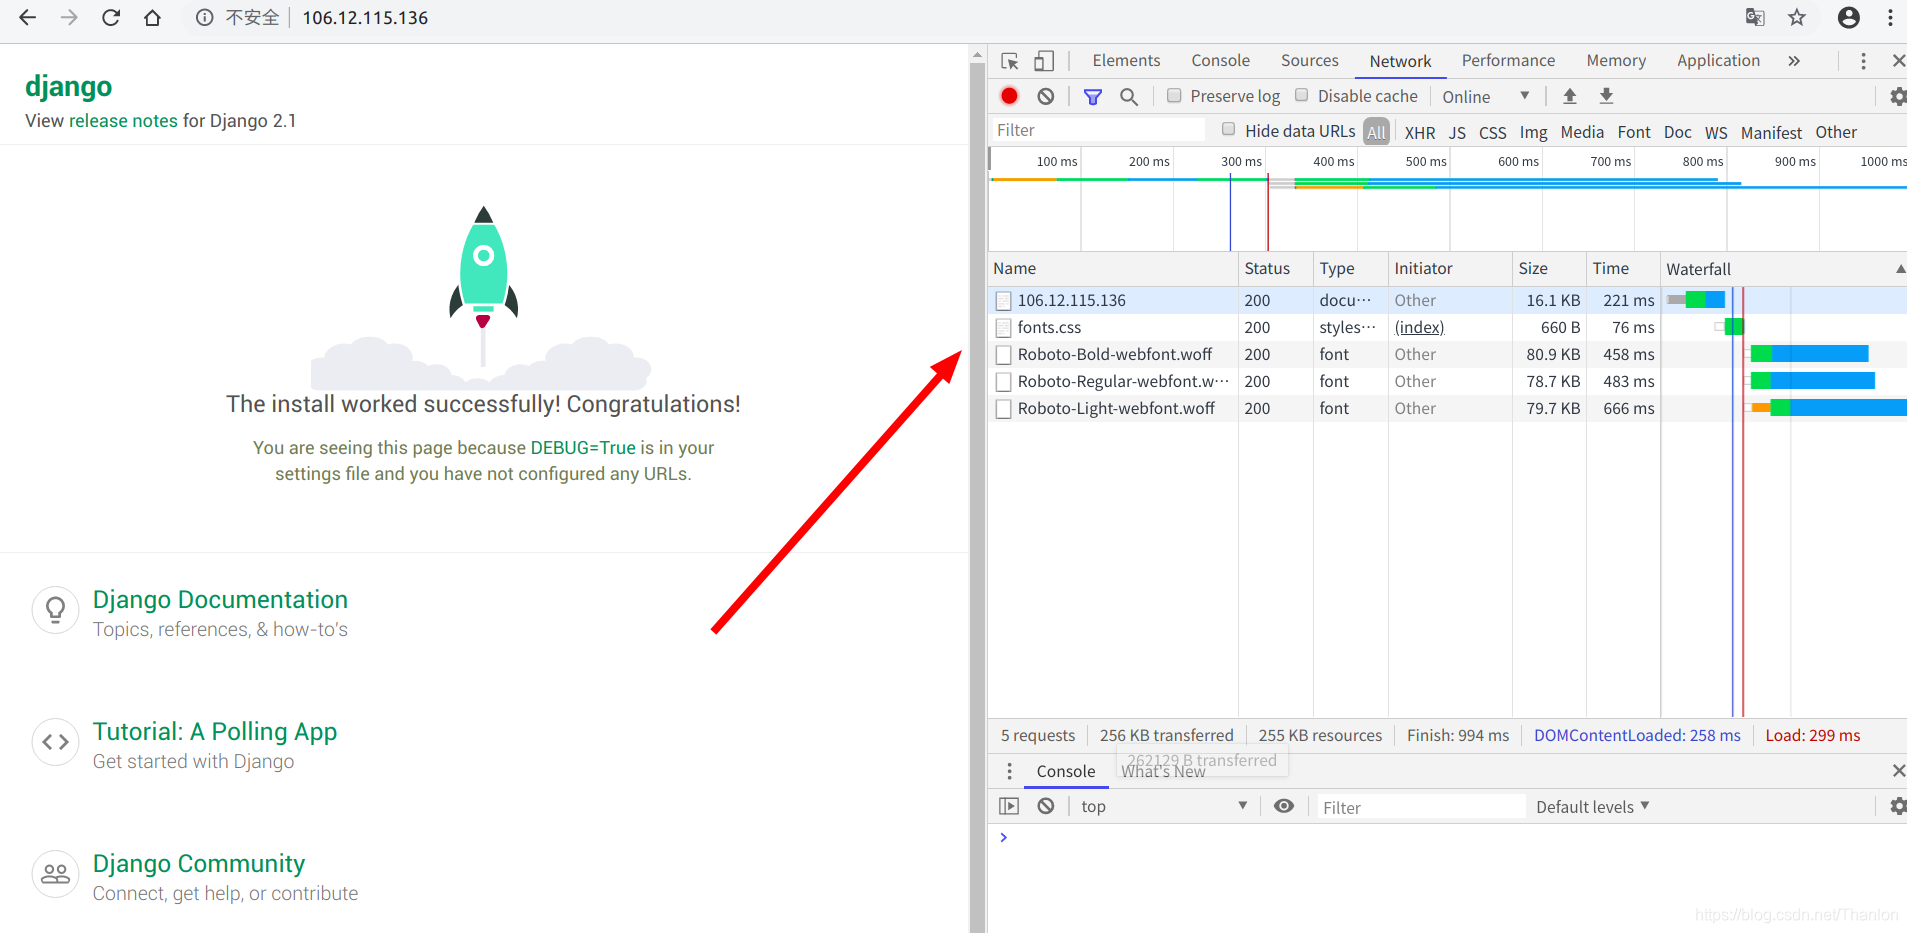Stop recording network log

pos(1010,96)
